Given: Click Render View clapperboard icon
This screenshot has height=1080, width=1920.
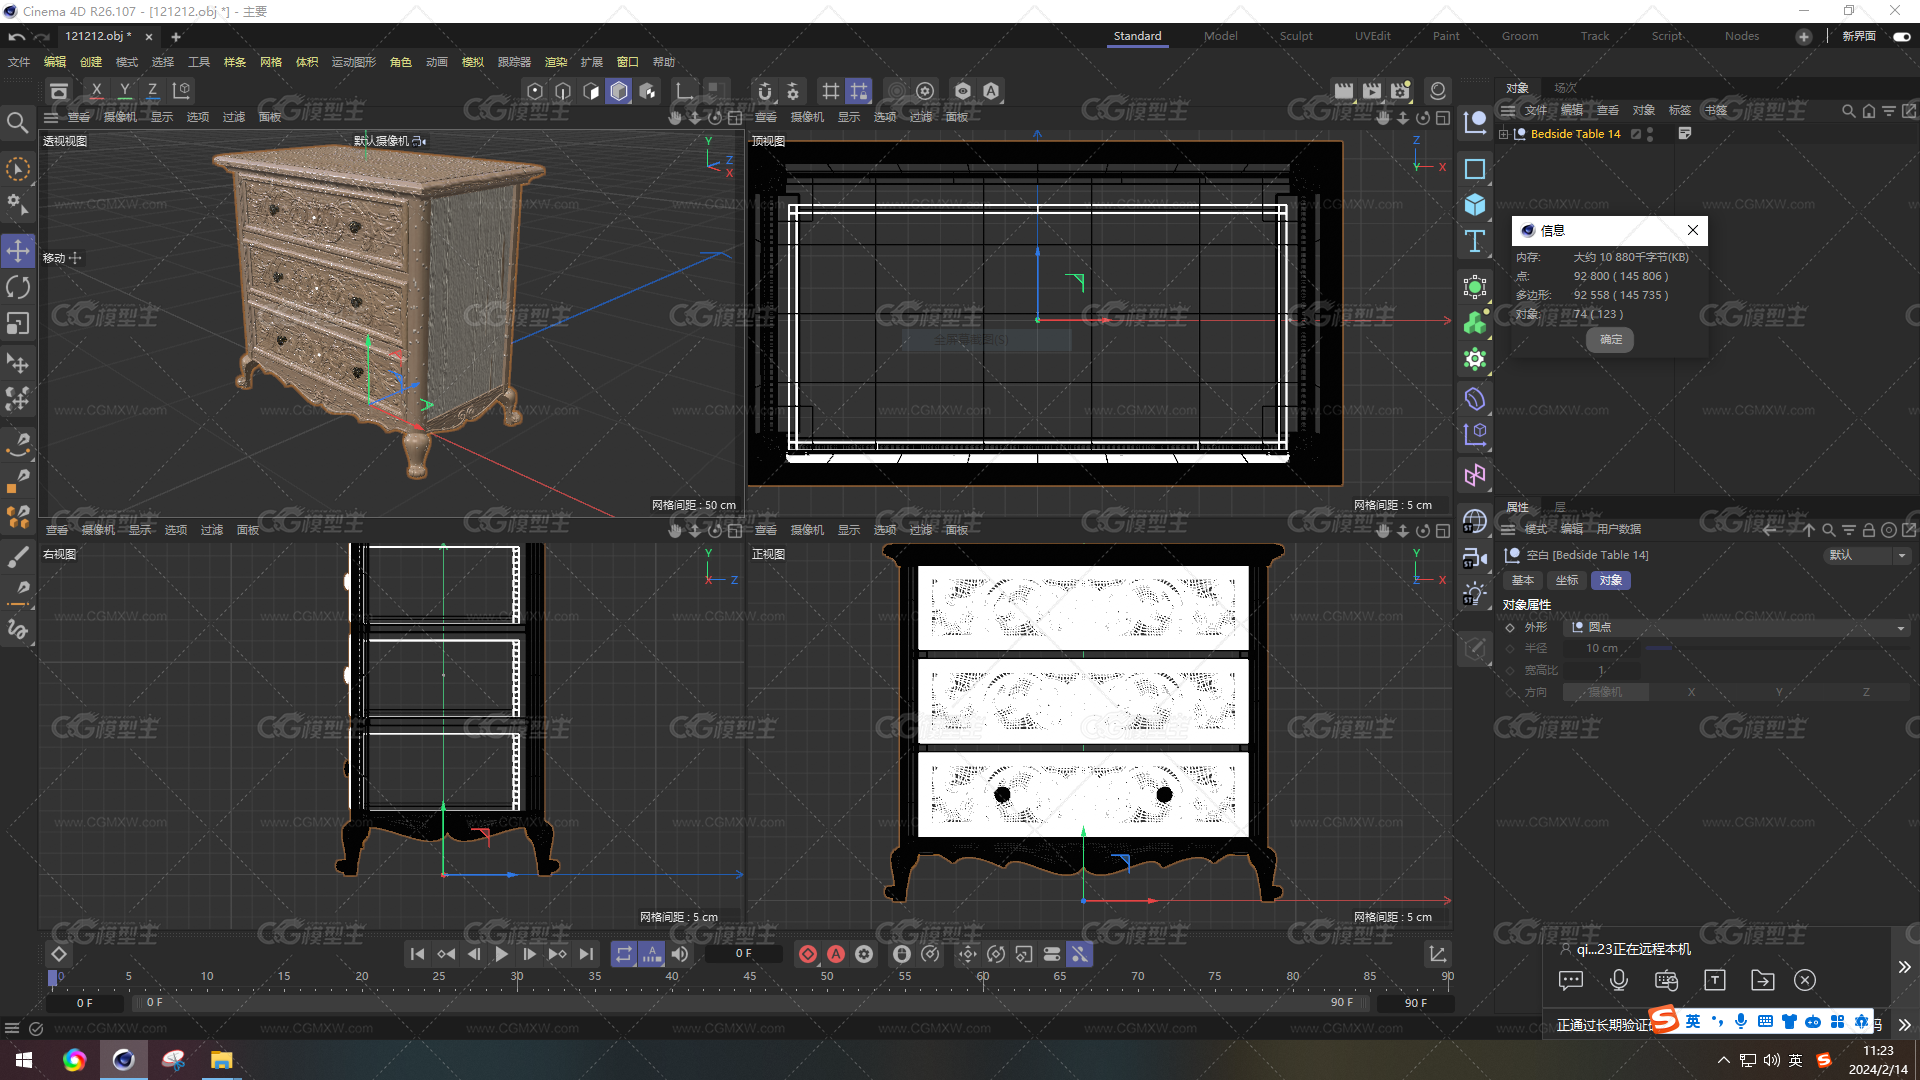Looking at the screenshot, I should click(x=1344, y=91).
